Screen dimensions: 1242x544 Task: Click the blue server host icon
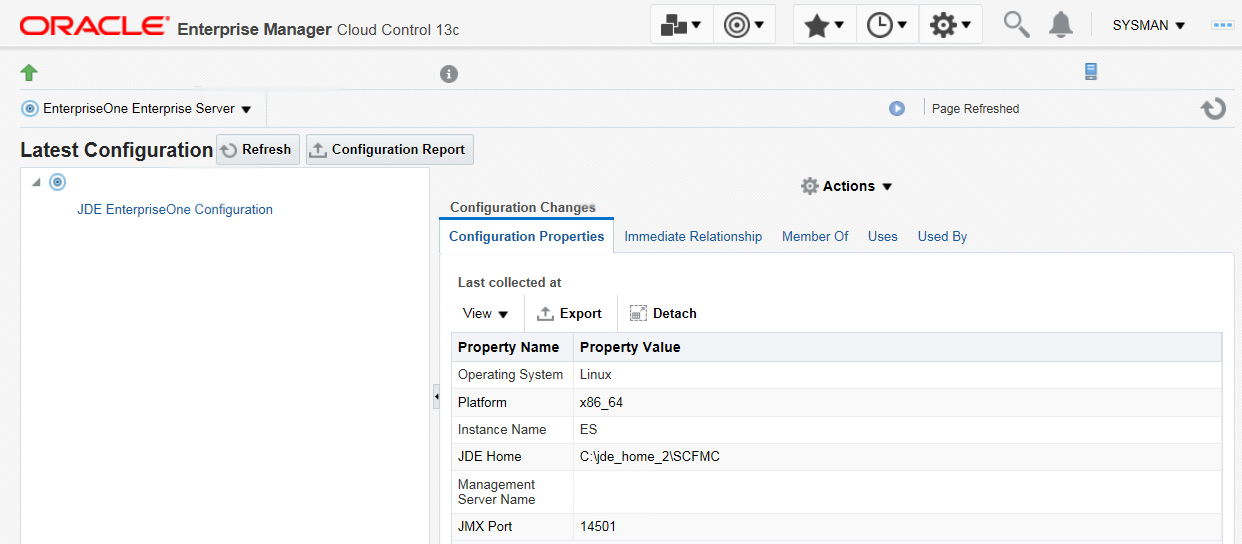point(1091,71)
